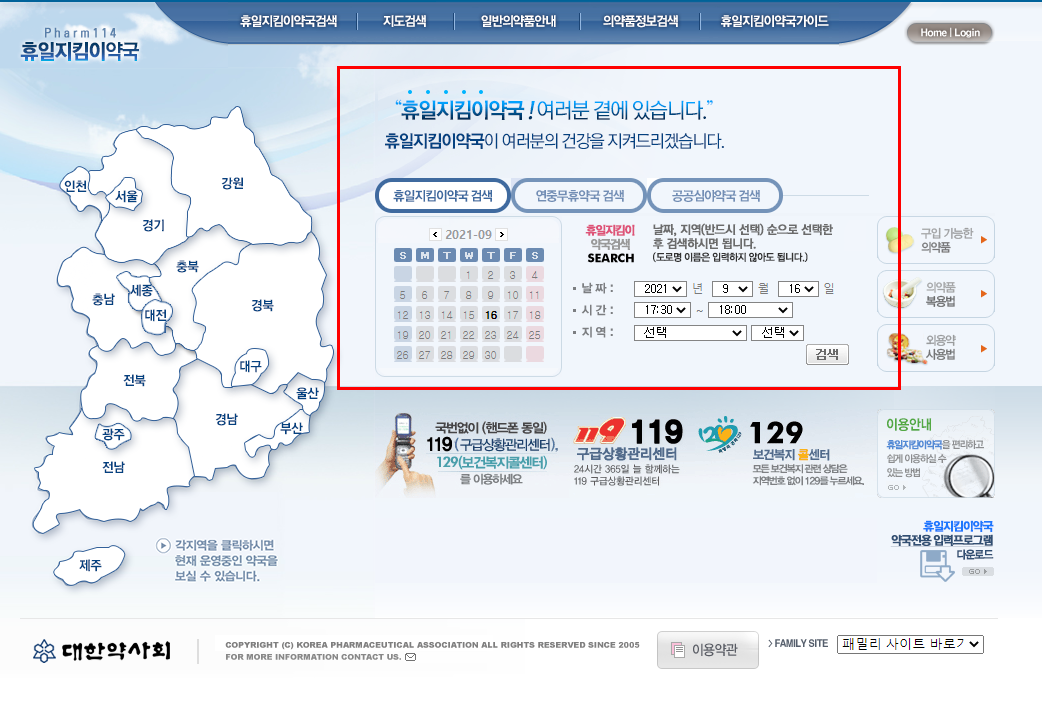The width and height of the screenshot is (1042, 710).
Task: Click the GO button under download program
Action: pos(978,572)
